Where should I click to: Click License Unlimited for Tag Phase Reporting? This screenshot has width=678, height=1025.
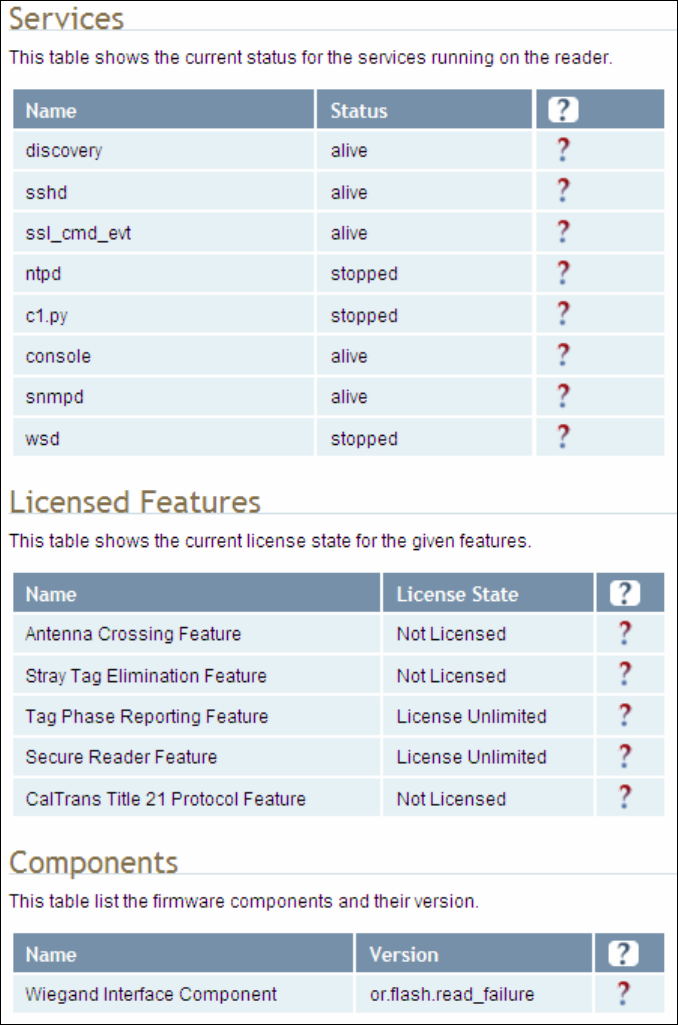point(471,716)
